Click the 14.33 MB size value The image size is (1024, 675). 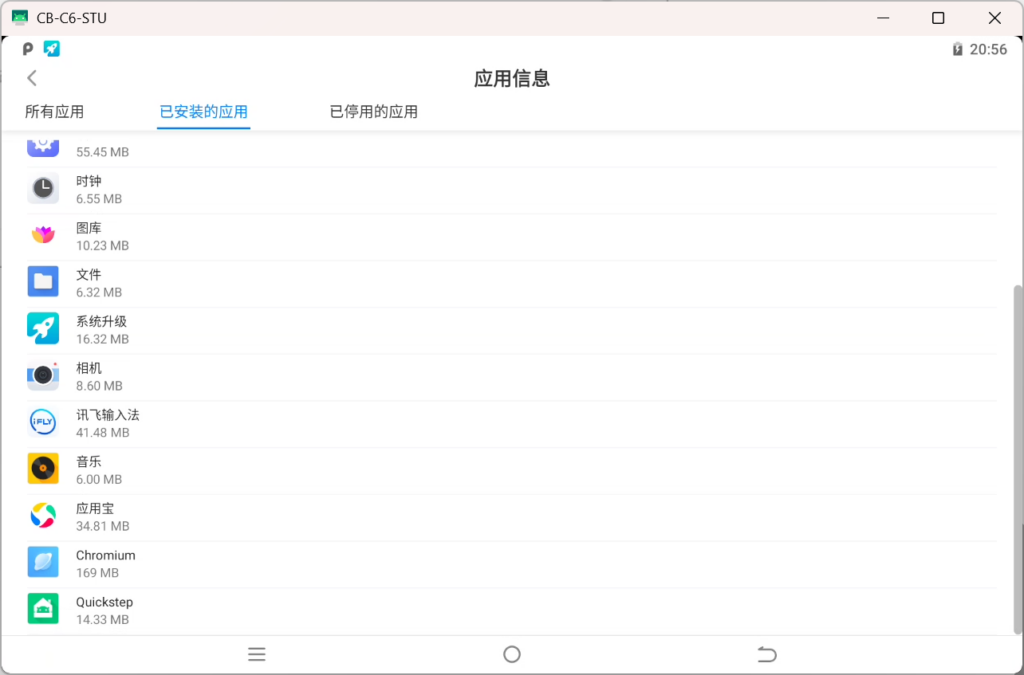click(x=103, y=620)
